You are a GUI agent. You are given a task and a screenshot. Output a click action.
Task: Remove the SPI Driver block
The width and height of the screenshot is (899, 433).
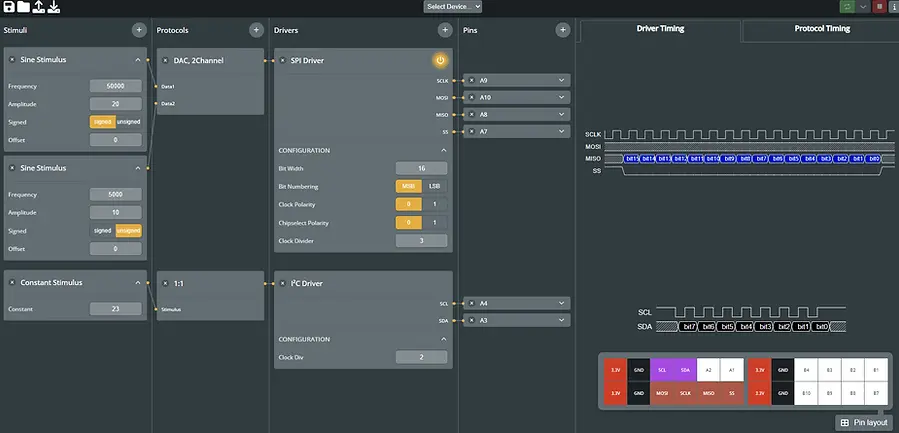coord(283,60)
